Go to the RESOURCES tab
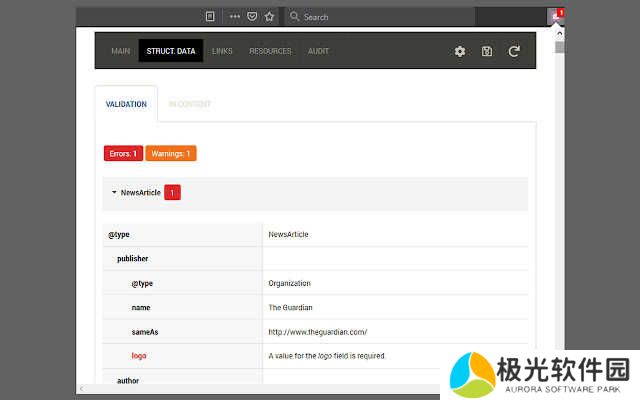This screenshot has width=640, height=400. (270, 51)
